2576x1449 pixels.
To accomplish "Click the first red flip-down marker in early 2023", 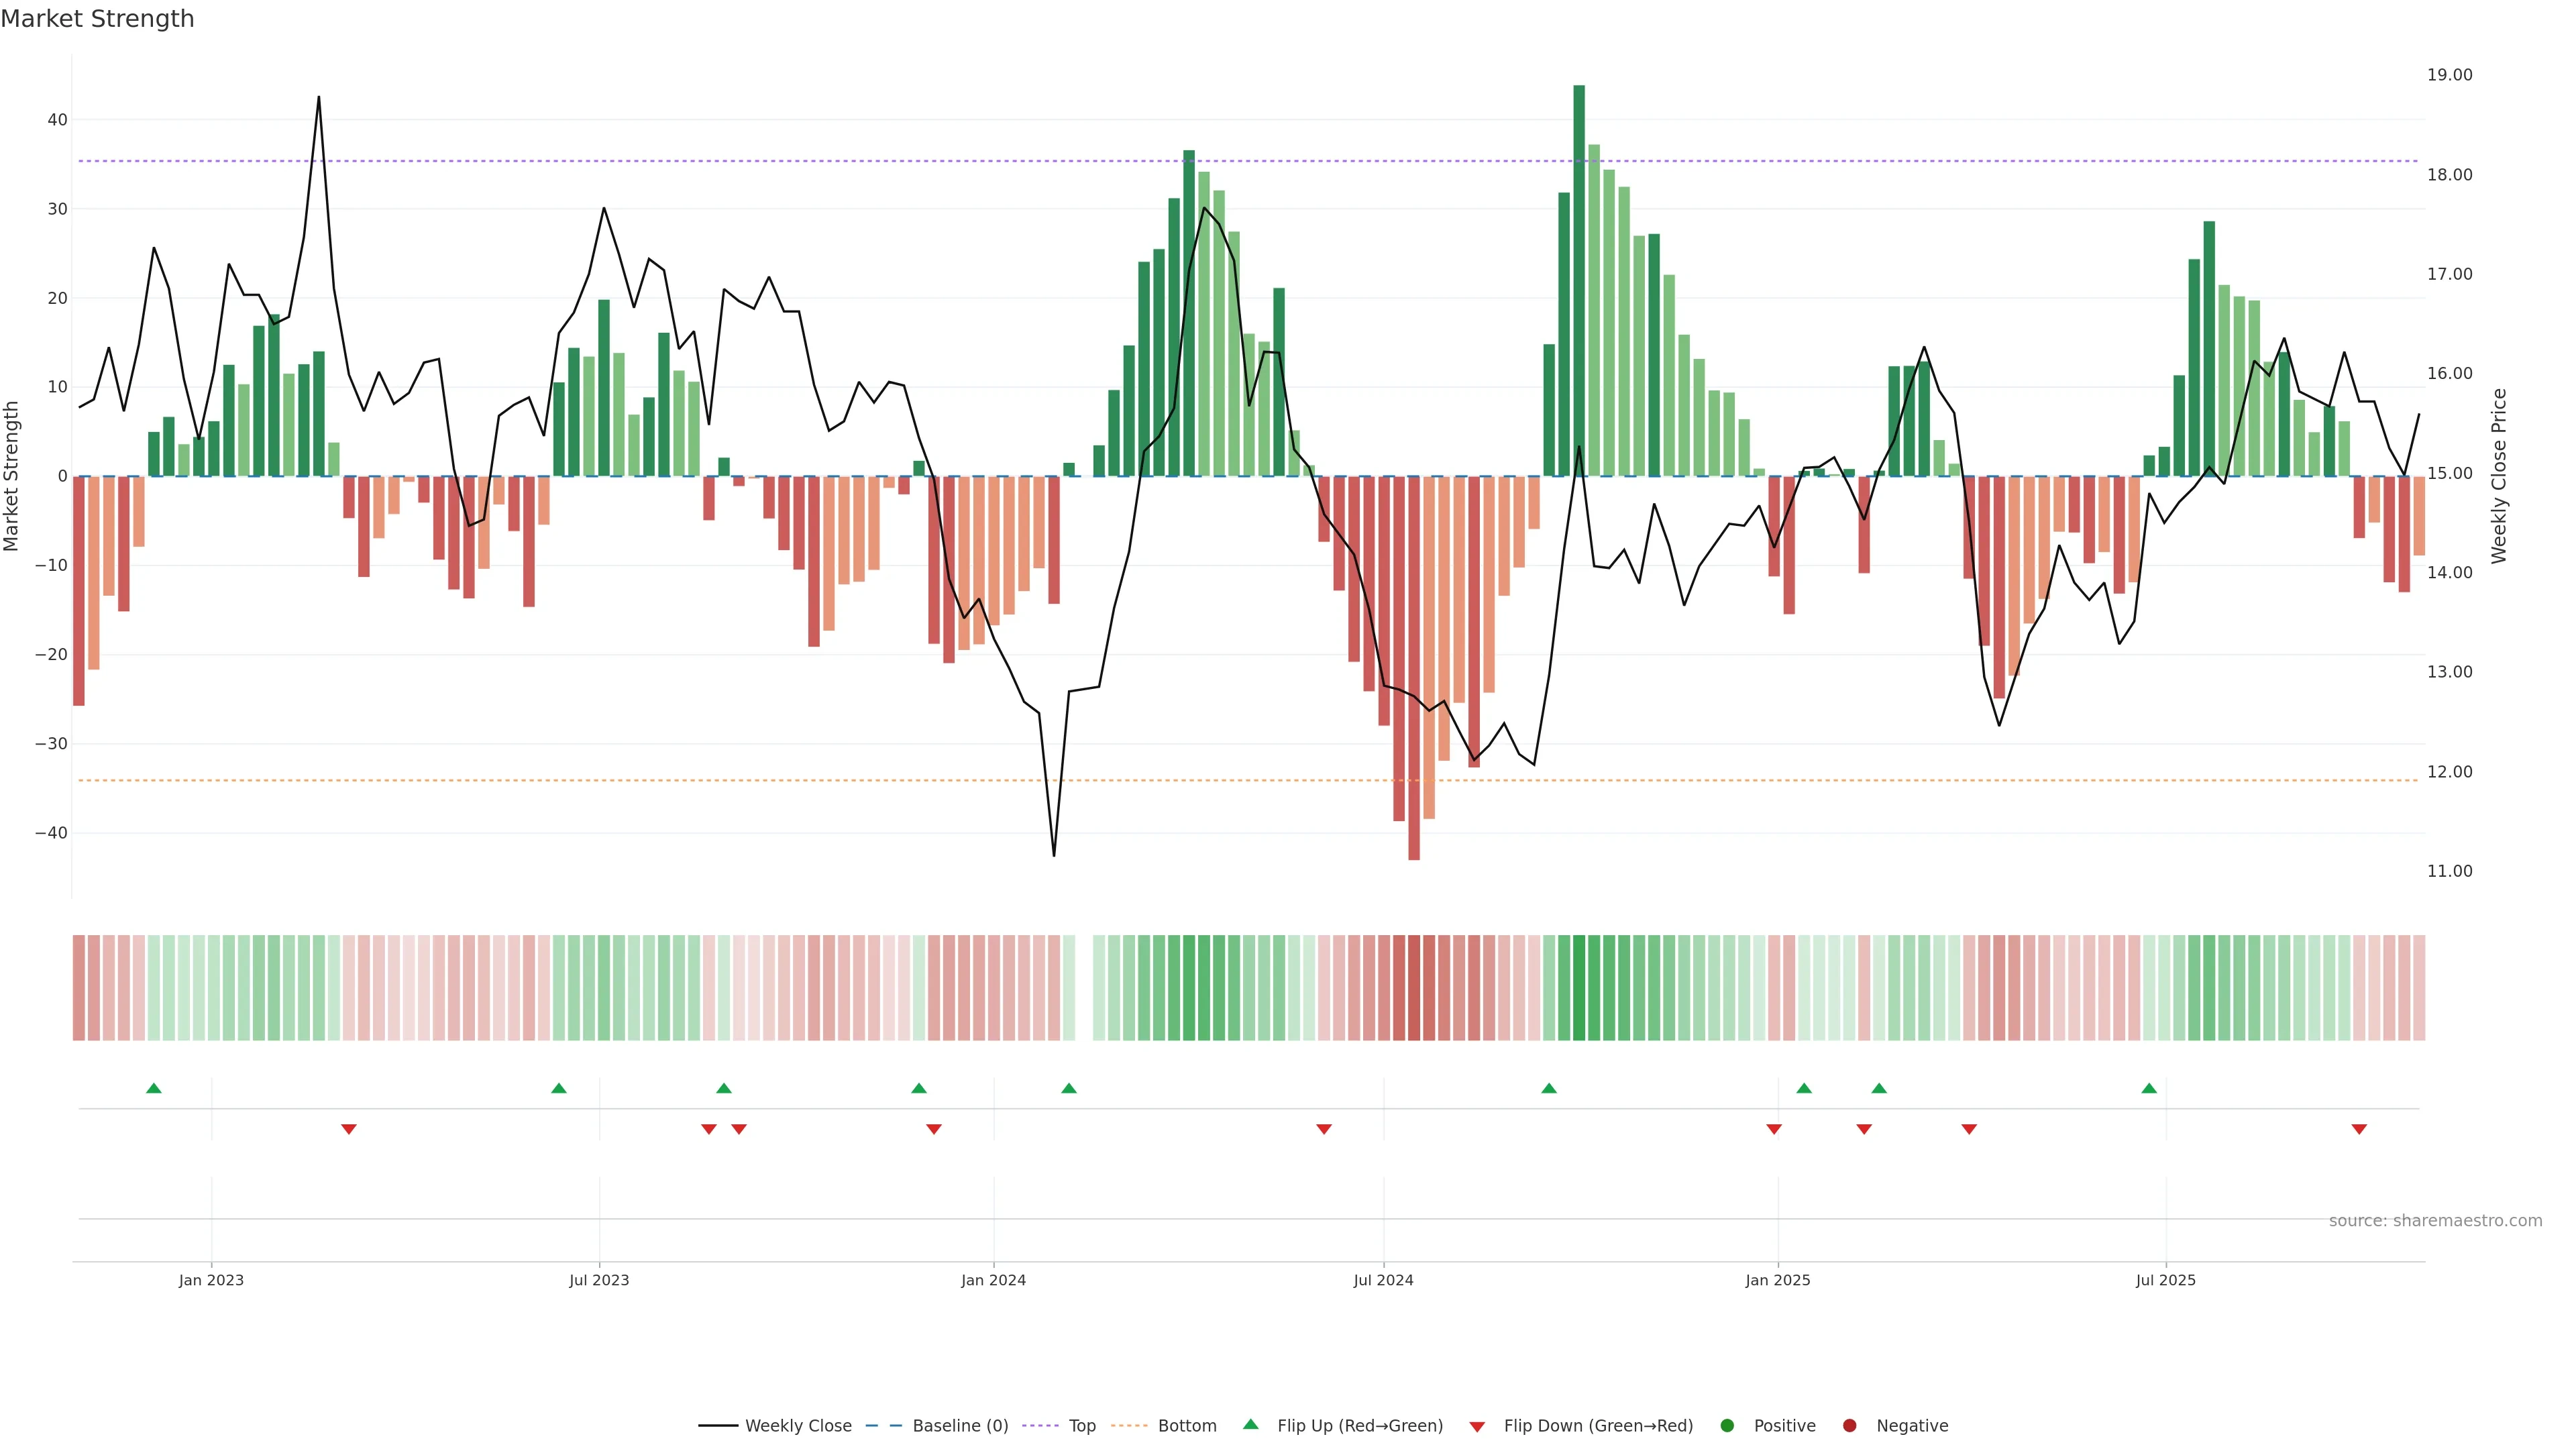I will tap(349, 1129).
